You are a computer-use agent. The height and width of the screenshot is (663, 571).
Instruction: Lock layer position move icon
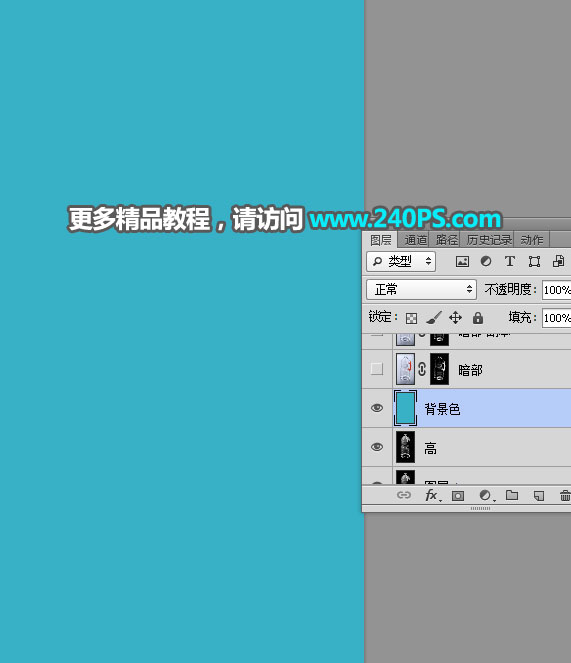456,318
